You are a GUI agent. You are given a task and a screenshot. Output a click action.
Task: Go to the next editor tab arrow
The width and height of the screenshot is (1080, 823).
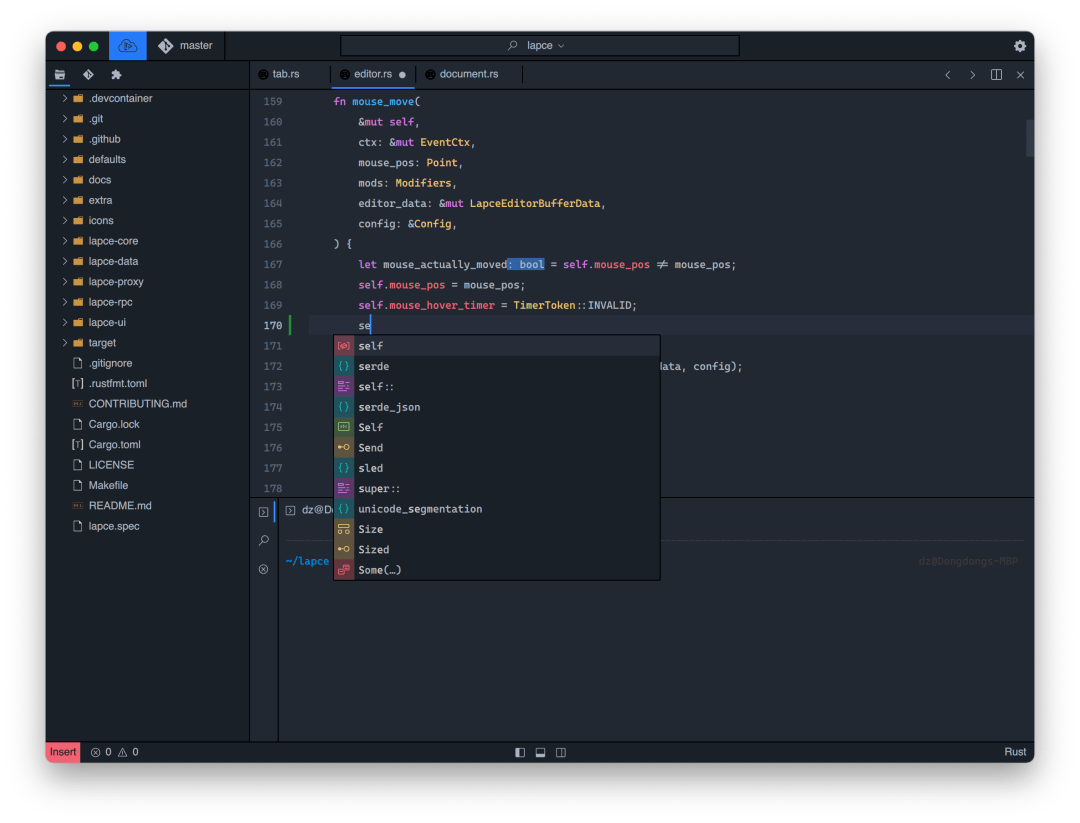[973, 74]
